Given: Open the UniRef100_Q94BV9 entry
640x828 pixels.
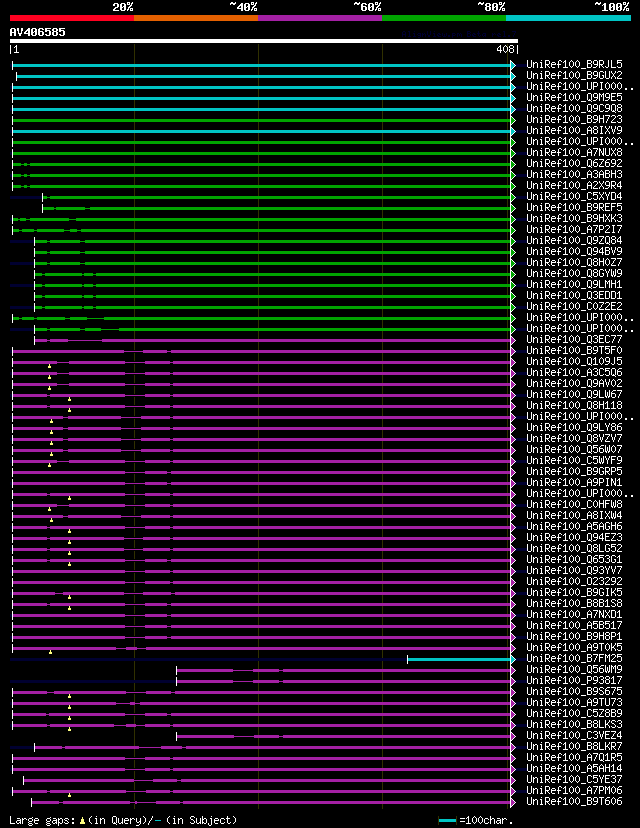Looking at the screenshot, I should pyautogui.click(x=574, y=251).
